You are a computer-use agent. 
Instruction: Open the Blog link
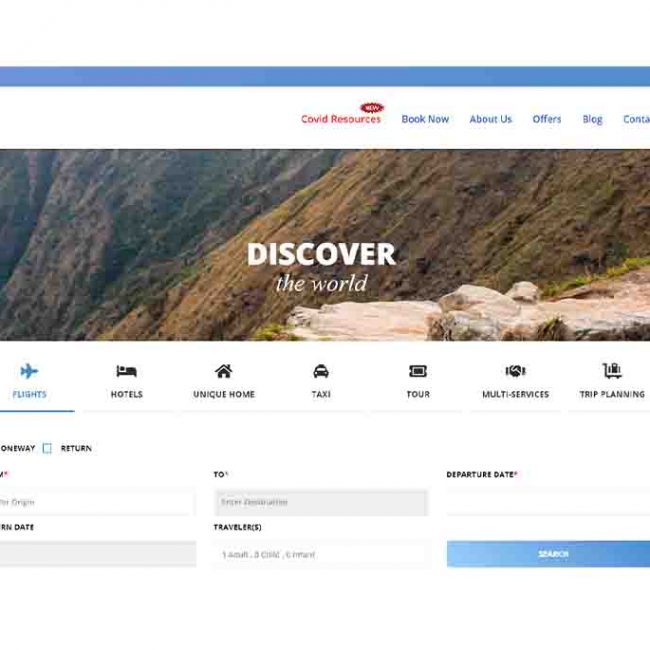pyautogui.click(x=592, y=119)
